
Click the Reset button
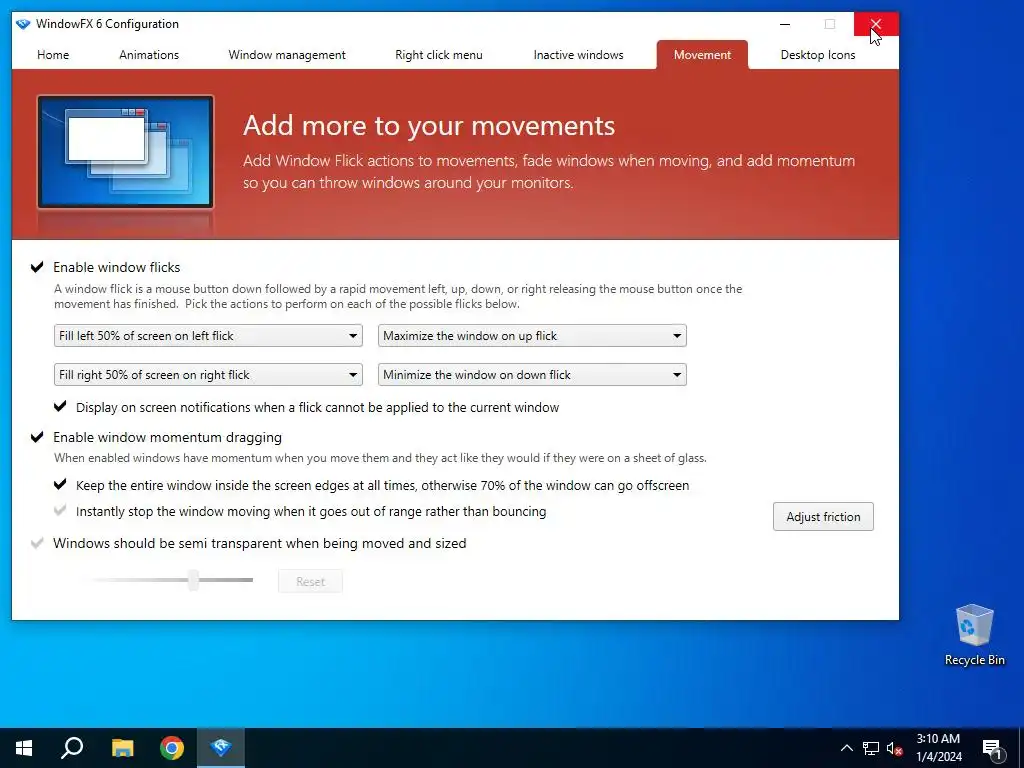coord(310,581)
